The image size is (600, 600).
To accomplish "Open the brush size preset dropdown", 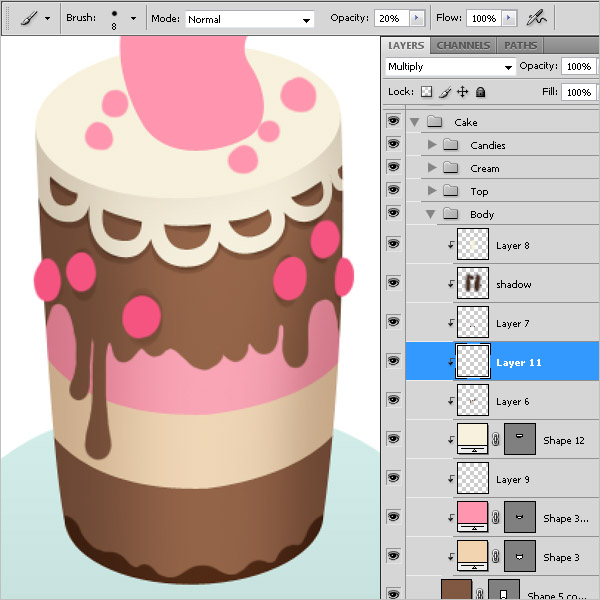I will pos(133,18).
